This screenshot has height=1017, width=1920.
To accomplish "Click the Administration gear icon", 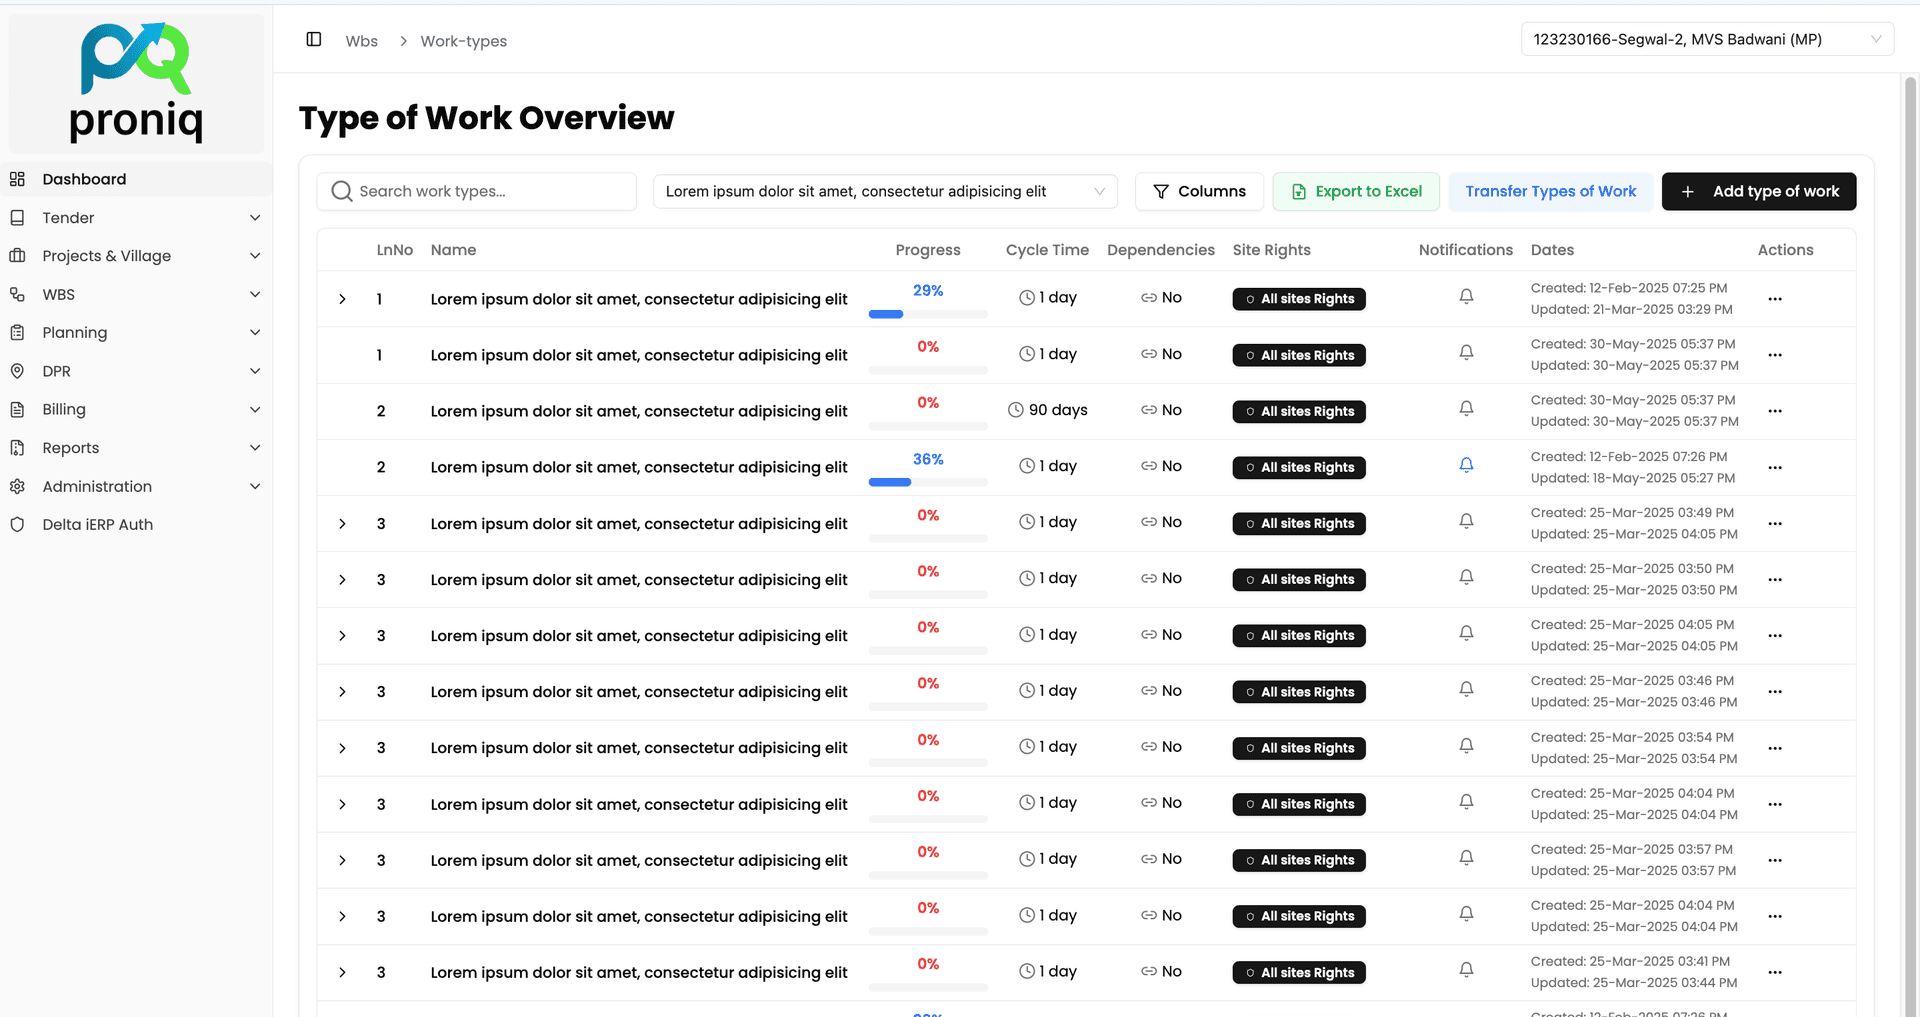I will pyautogui.click(x=17, y=486).
